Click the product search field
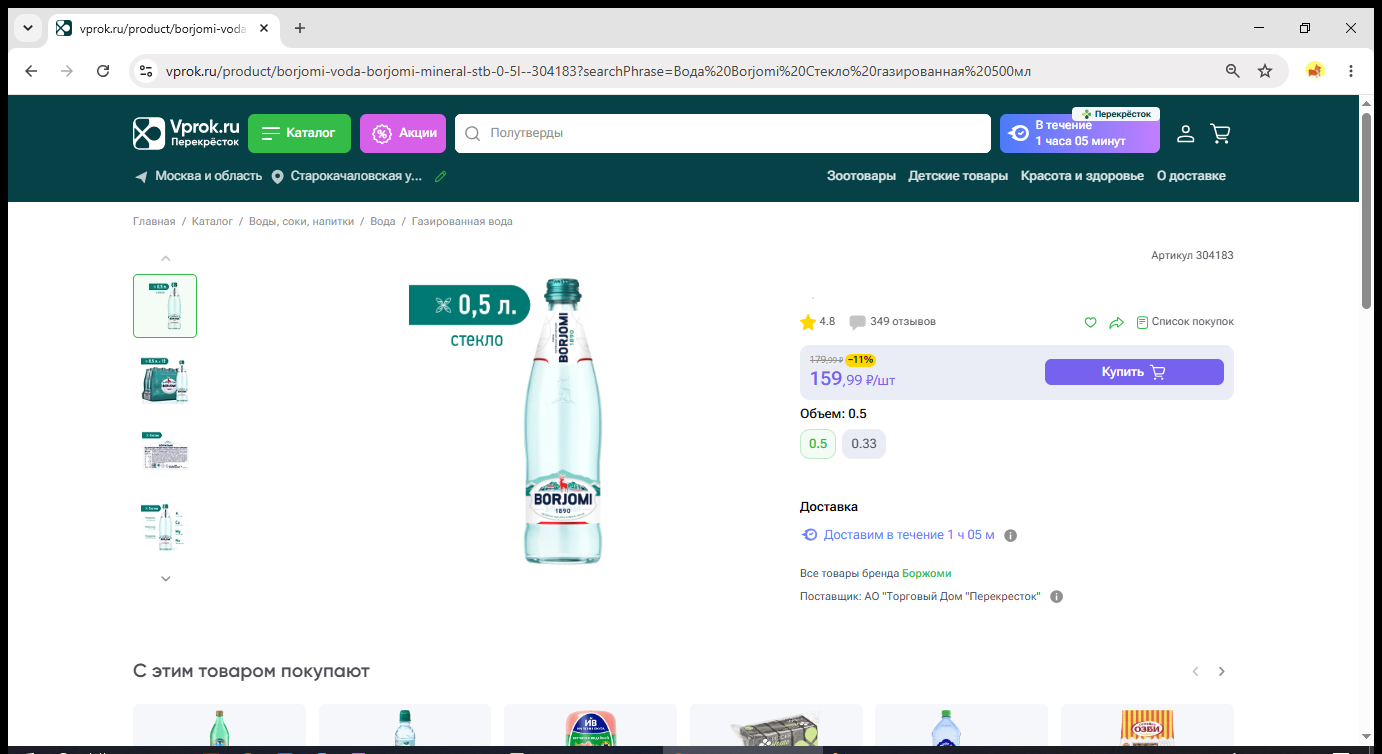This screenshot has width=1382, height=754. point(722,133)
